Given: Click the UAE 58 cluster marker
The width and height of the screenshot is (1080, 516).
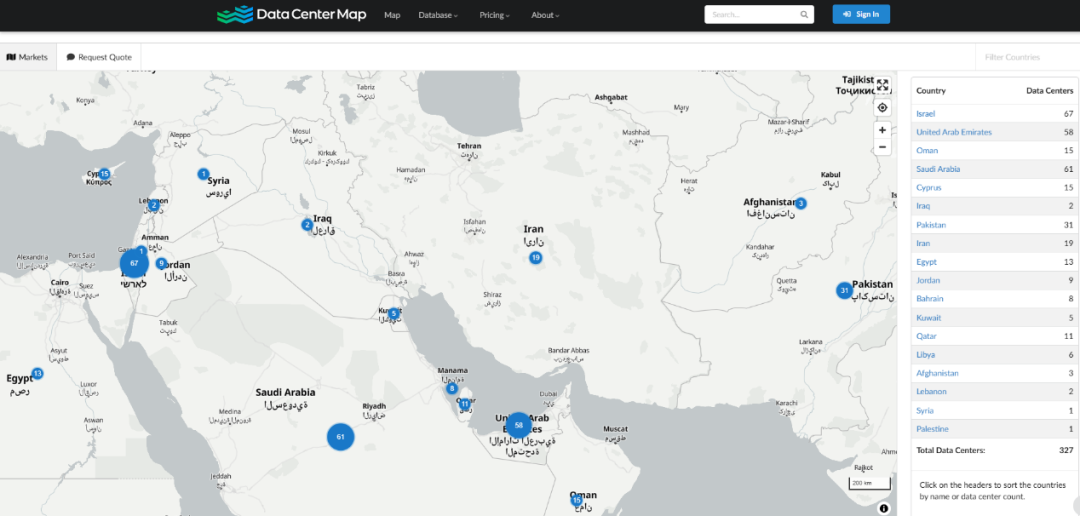Looking at the screenshot, I should 519,425.
